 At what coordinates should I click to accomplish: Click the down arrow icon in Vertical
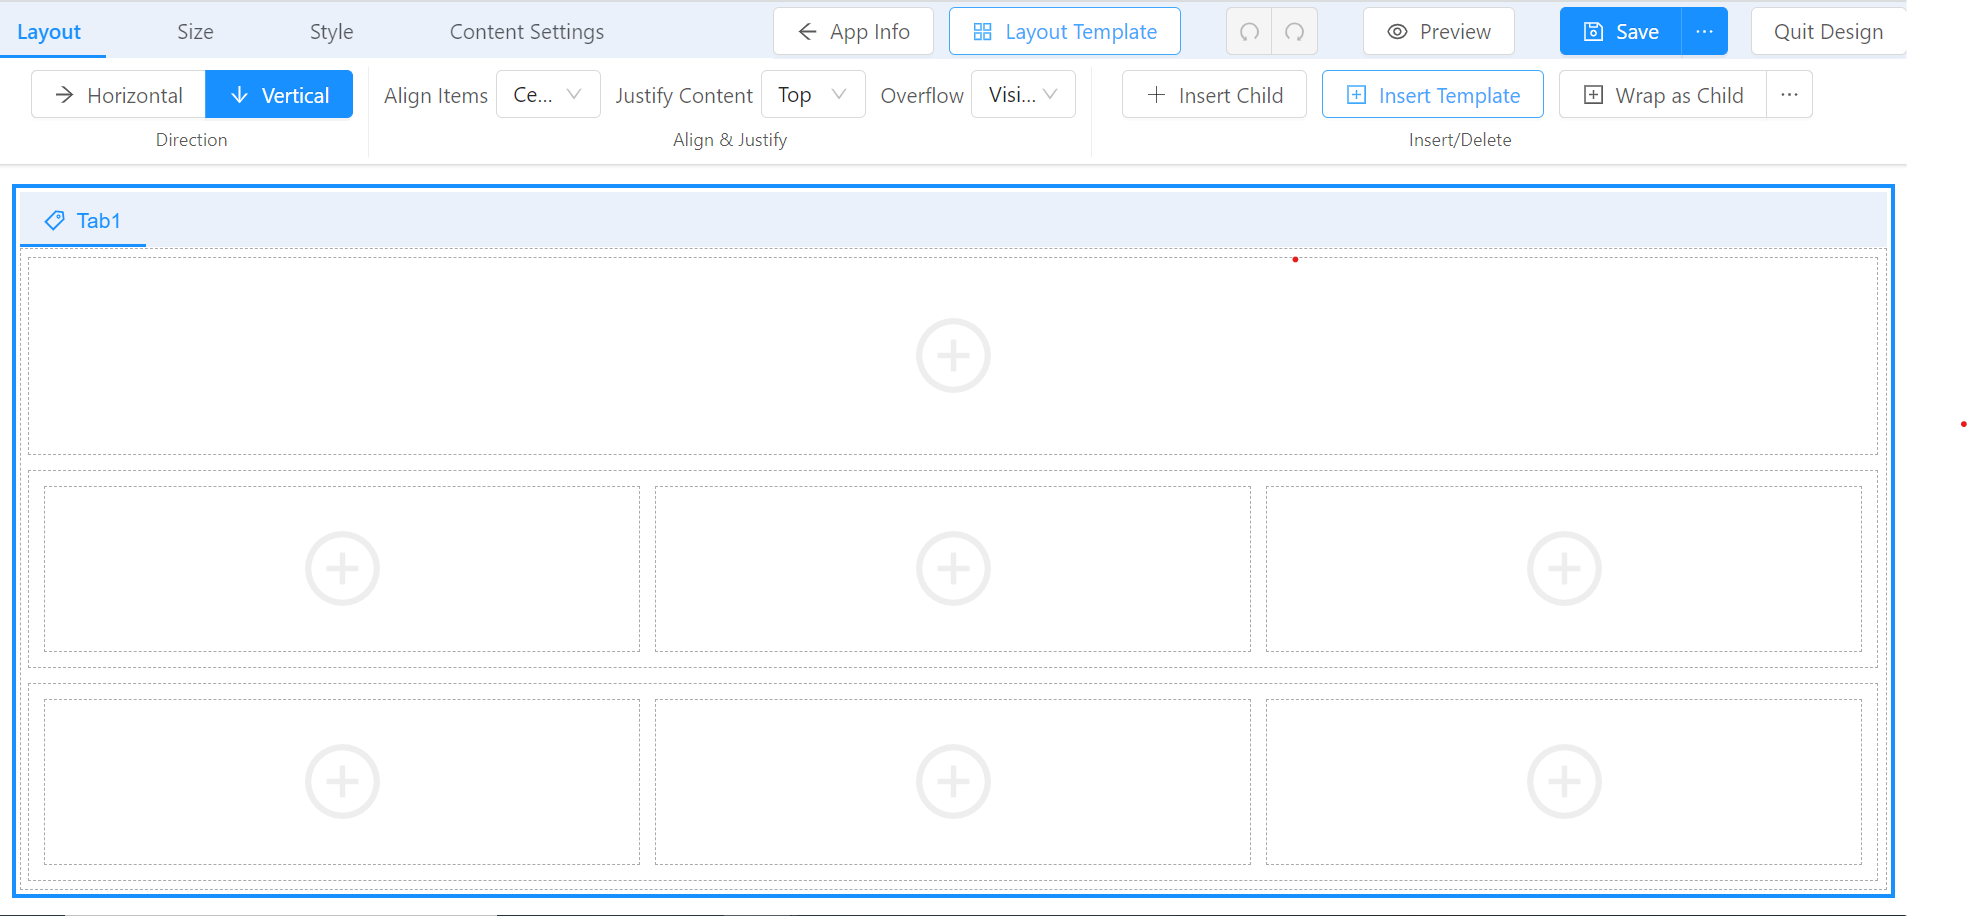[239, 95]
